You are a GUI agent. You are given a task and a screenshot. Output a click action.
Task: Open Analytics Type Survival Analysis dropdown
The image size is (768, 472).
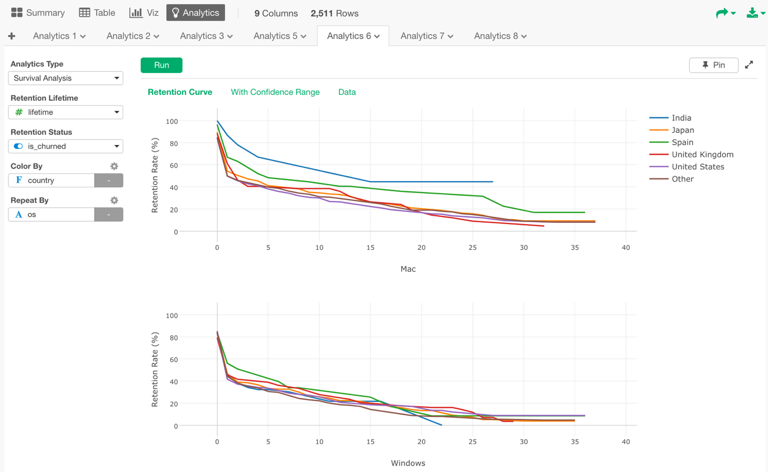pyautogui.click(x=66, y=78)
